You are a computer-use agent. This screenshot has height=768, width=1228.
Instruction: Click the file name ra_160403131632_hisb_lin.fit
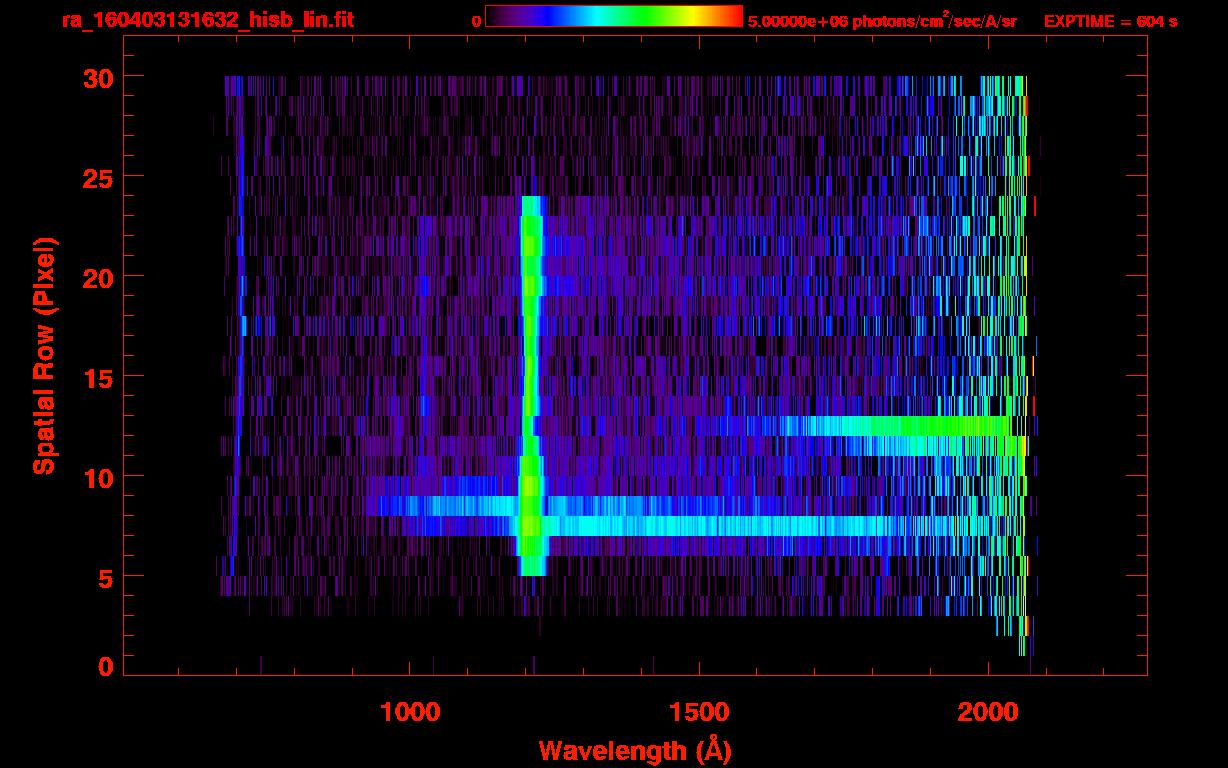(x=206, y=20)
